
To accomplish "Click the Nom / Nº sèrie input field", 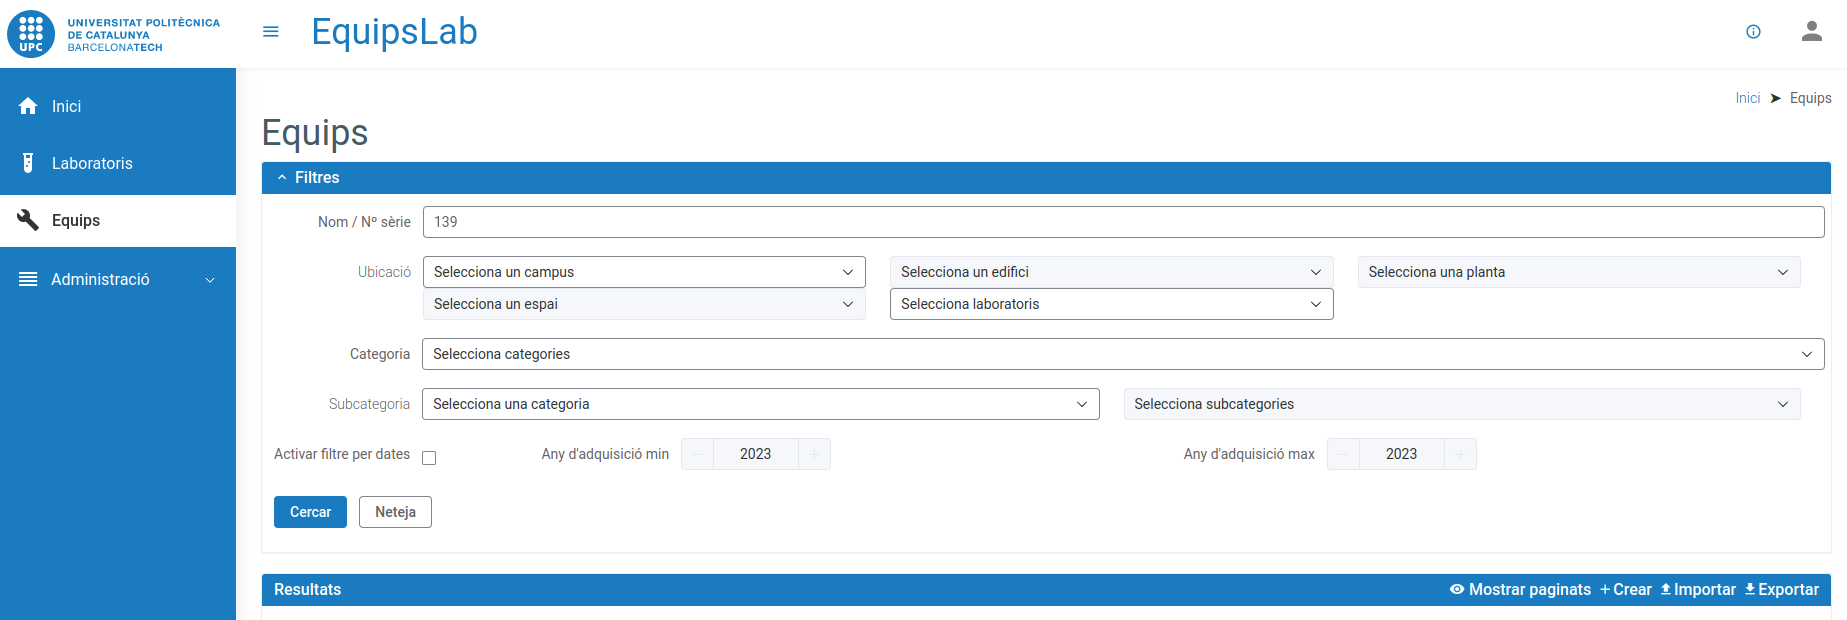I will click(1122, 222).
